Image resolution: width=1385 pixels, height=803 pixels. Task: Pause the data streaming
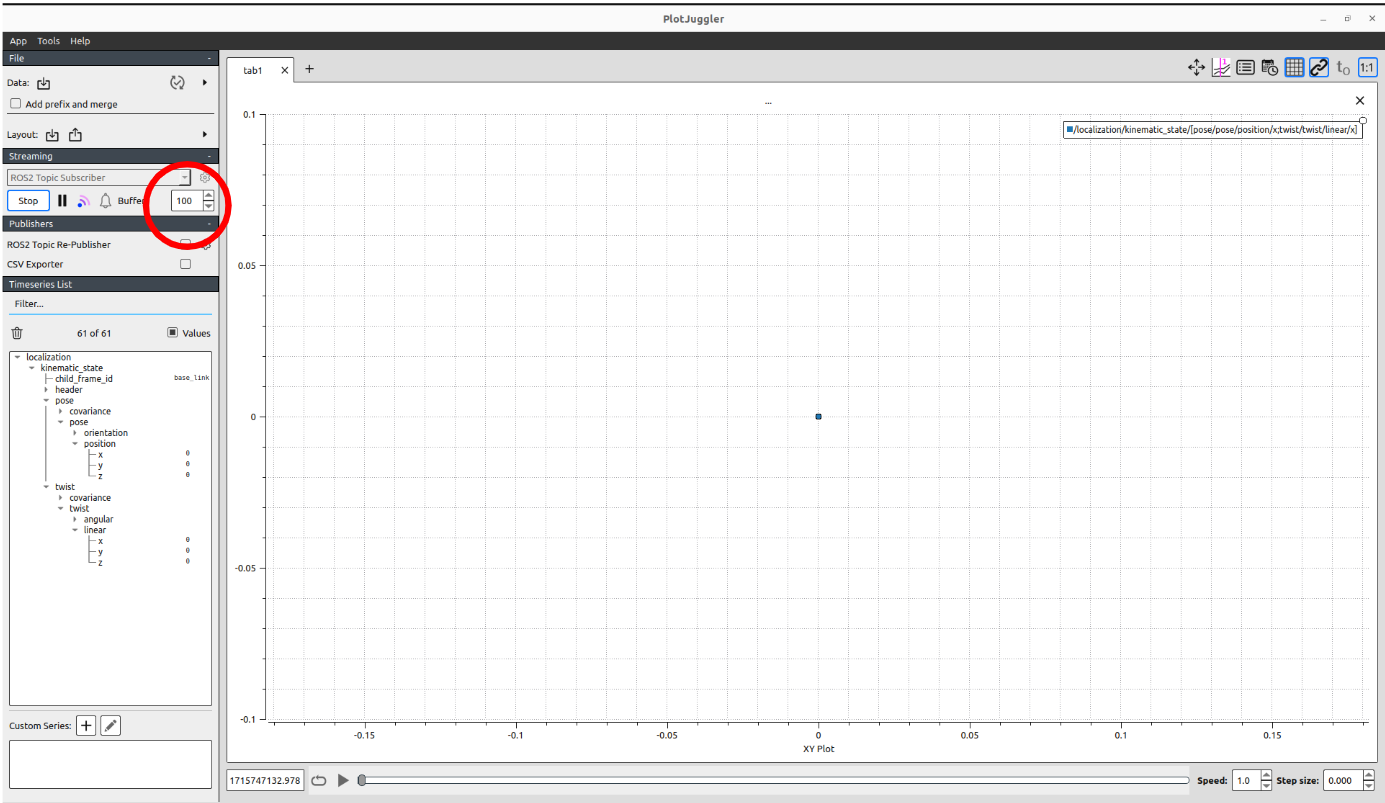[62, 201]
